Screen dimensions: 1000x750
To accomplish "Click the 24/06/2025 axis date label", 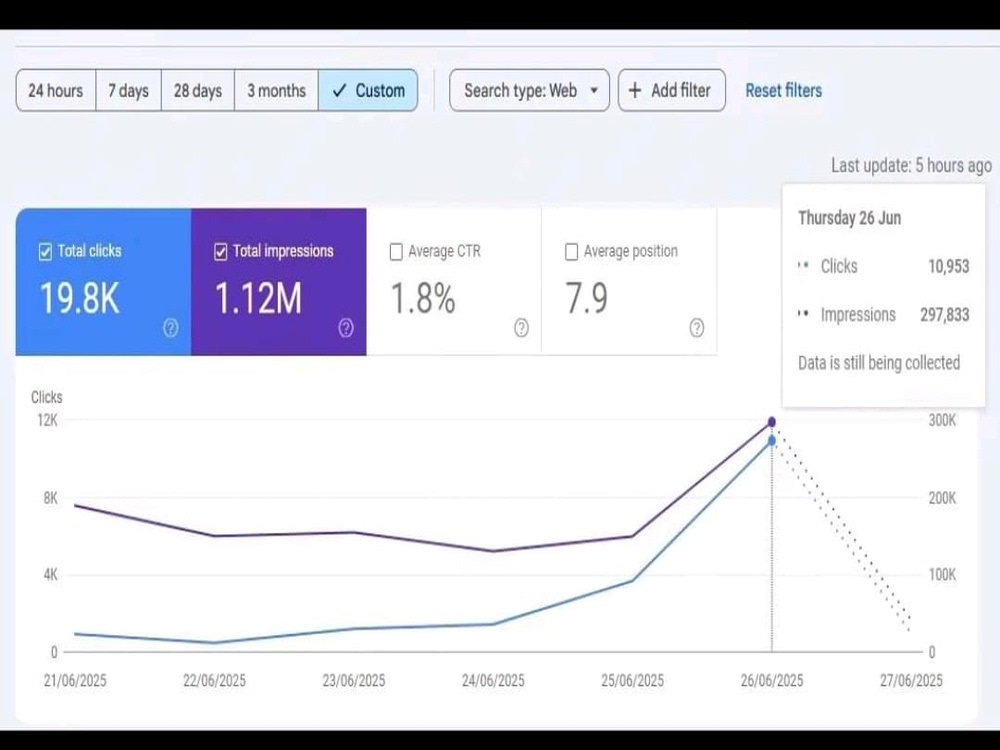I will click(493, 680).
